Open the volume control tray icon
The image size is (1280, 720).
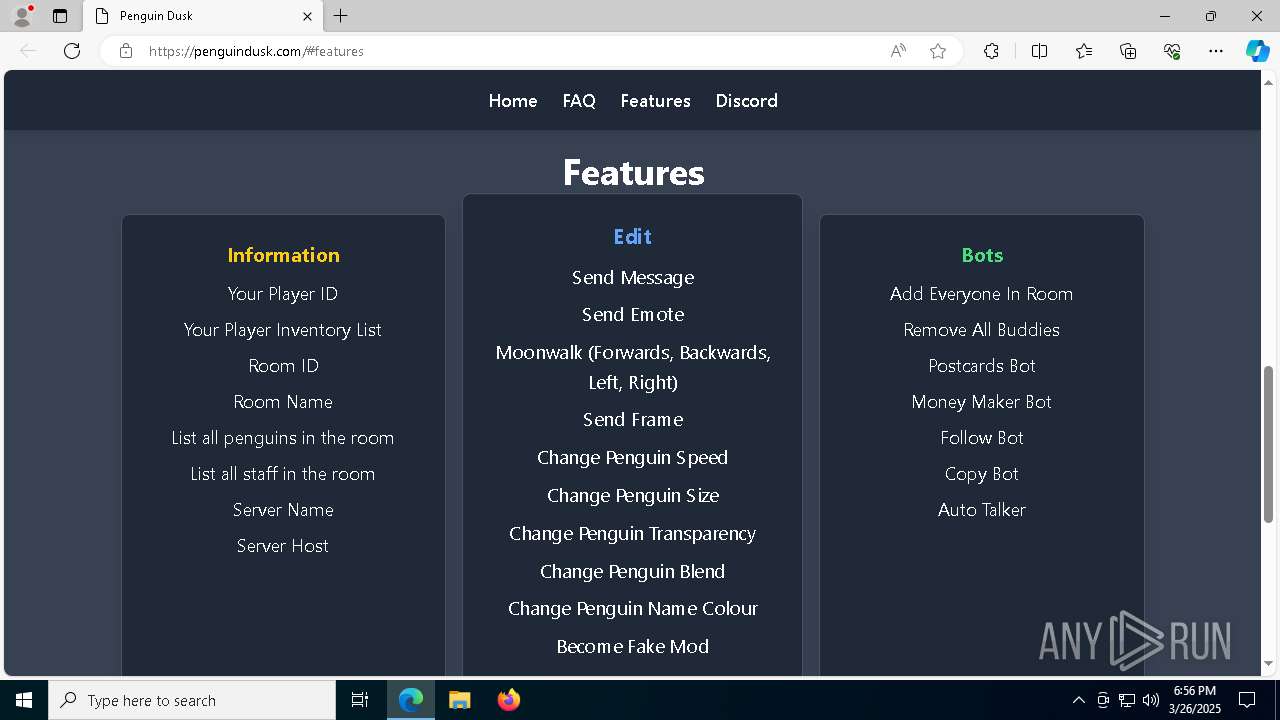(x=1151, y=700)
